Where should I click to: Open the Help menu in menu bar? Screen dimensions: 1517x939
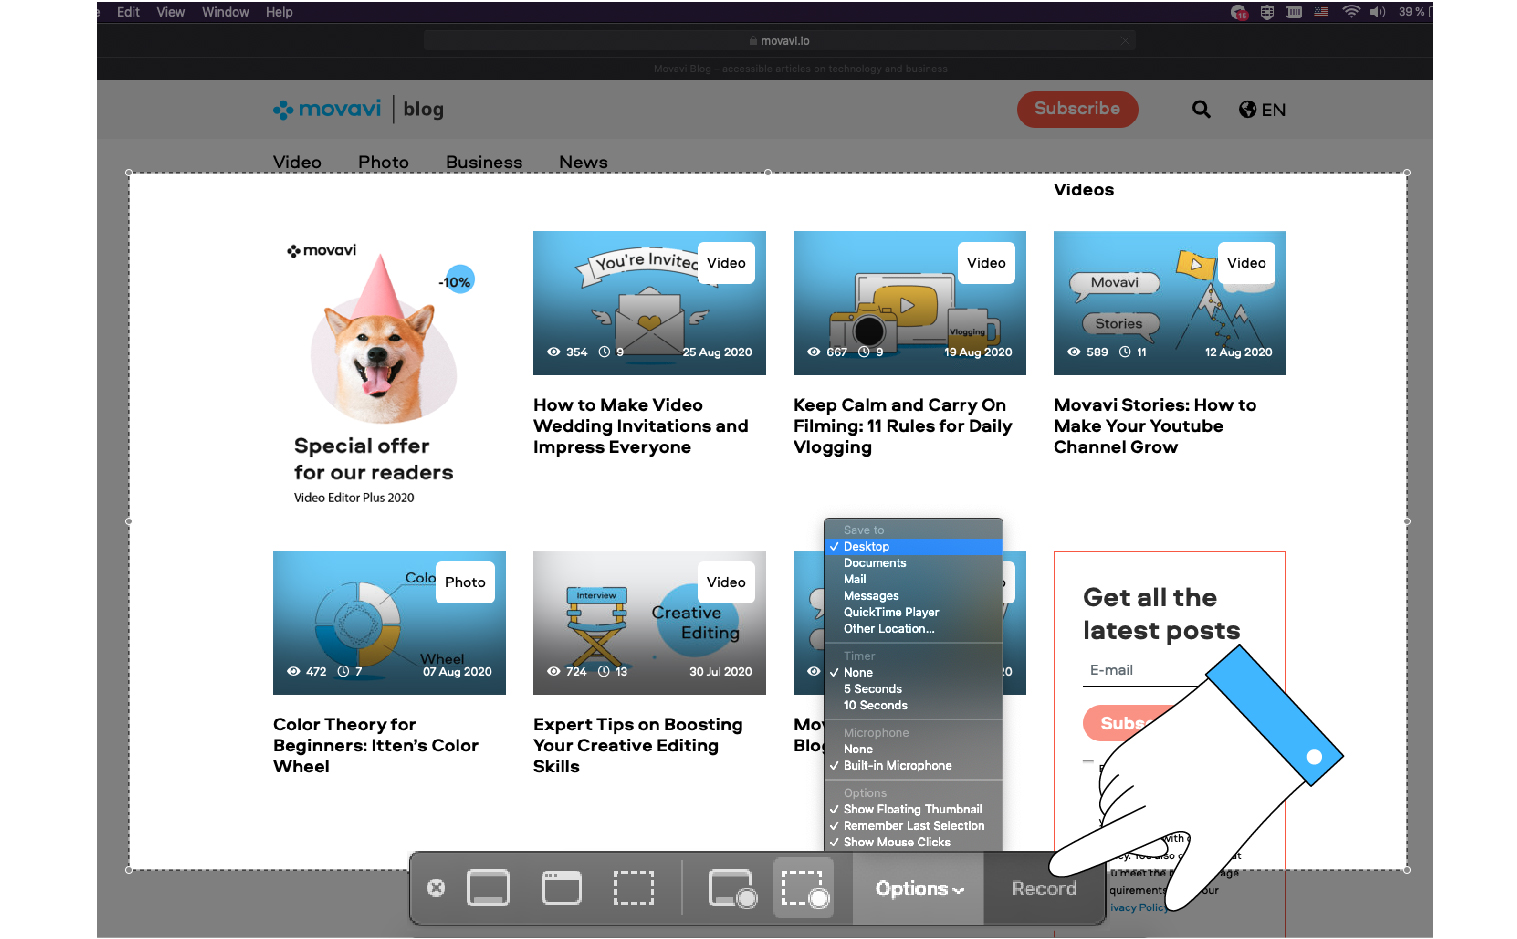(x=279, y=12)
